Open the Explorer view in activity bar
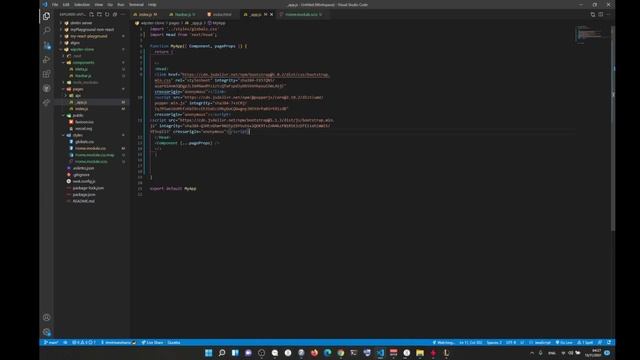 point(47,16)
